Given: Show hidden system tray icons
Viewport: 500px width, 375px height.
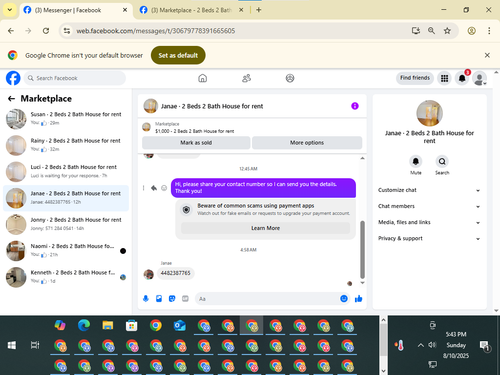Looking at the screenshot, I should (421, 345).
